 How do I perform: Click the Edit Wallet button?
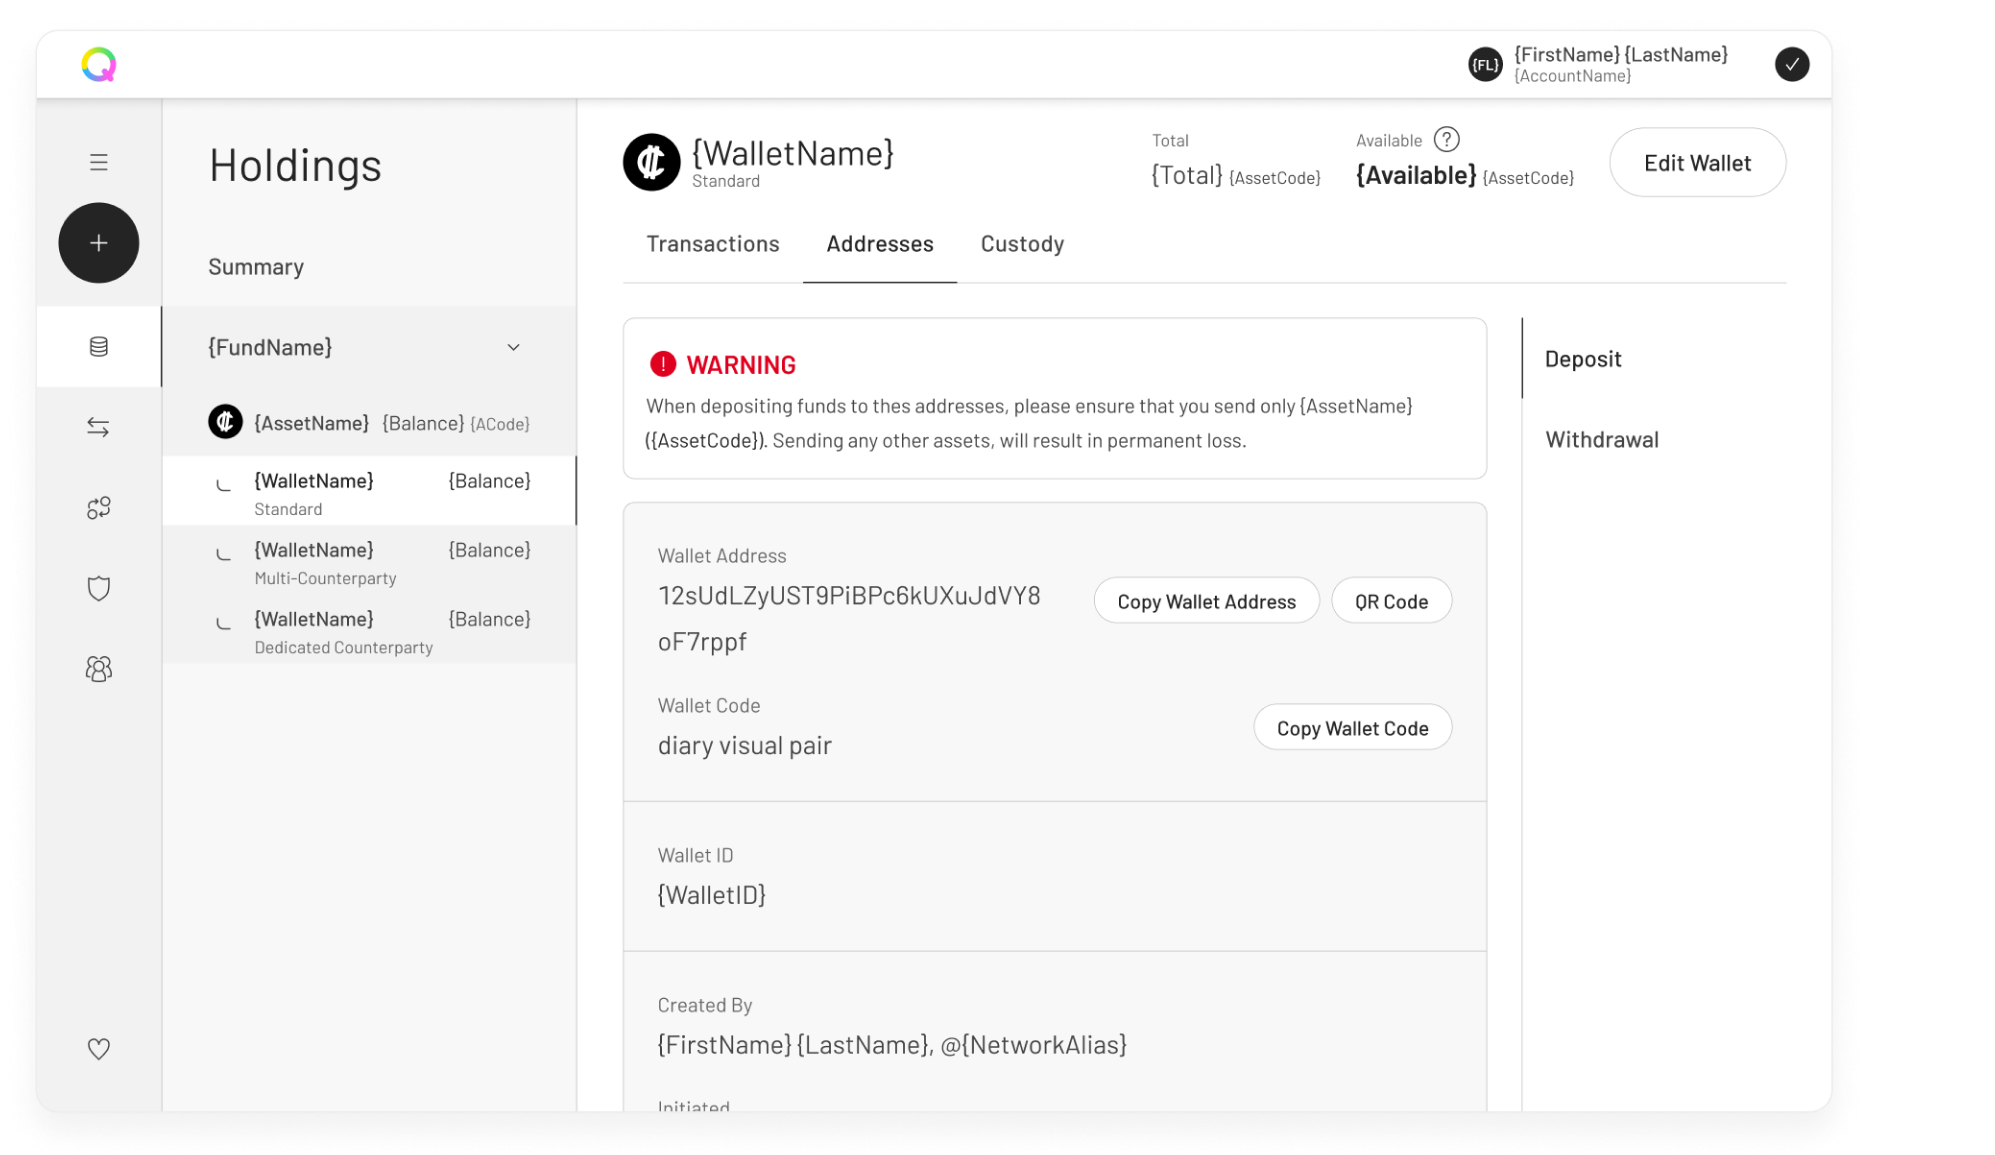[x=1697, y=163]
